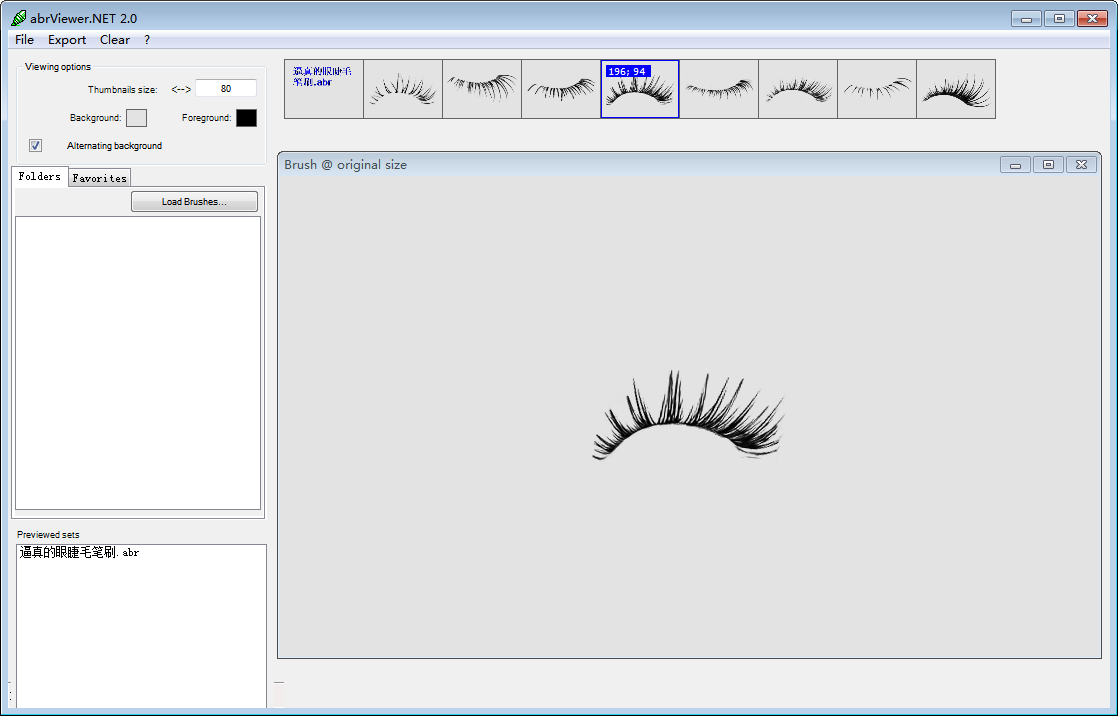The width and height of the screenshot is (1118, 716).
Task: Select the first eyelash brush thumbnail
Action: [403, 89]
